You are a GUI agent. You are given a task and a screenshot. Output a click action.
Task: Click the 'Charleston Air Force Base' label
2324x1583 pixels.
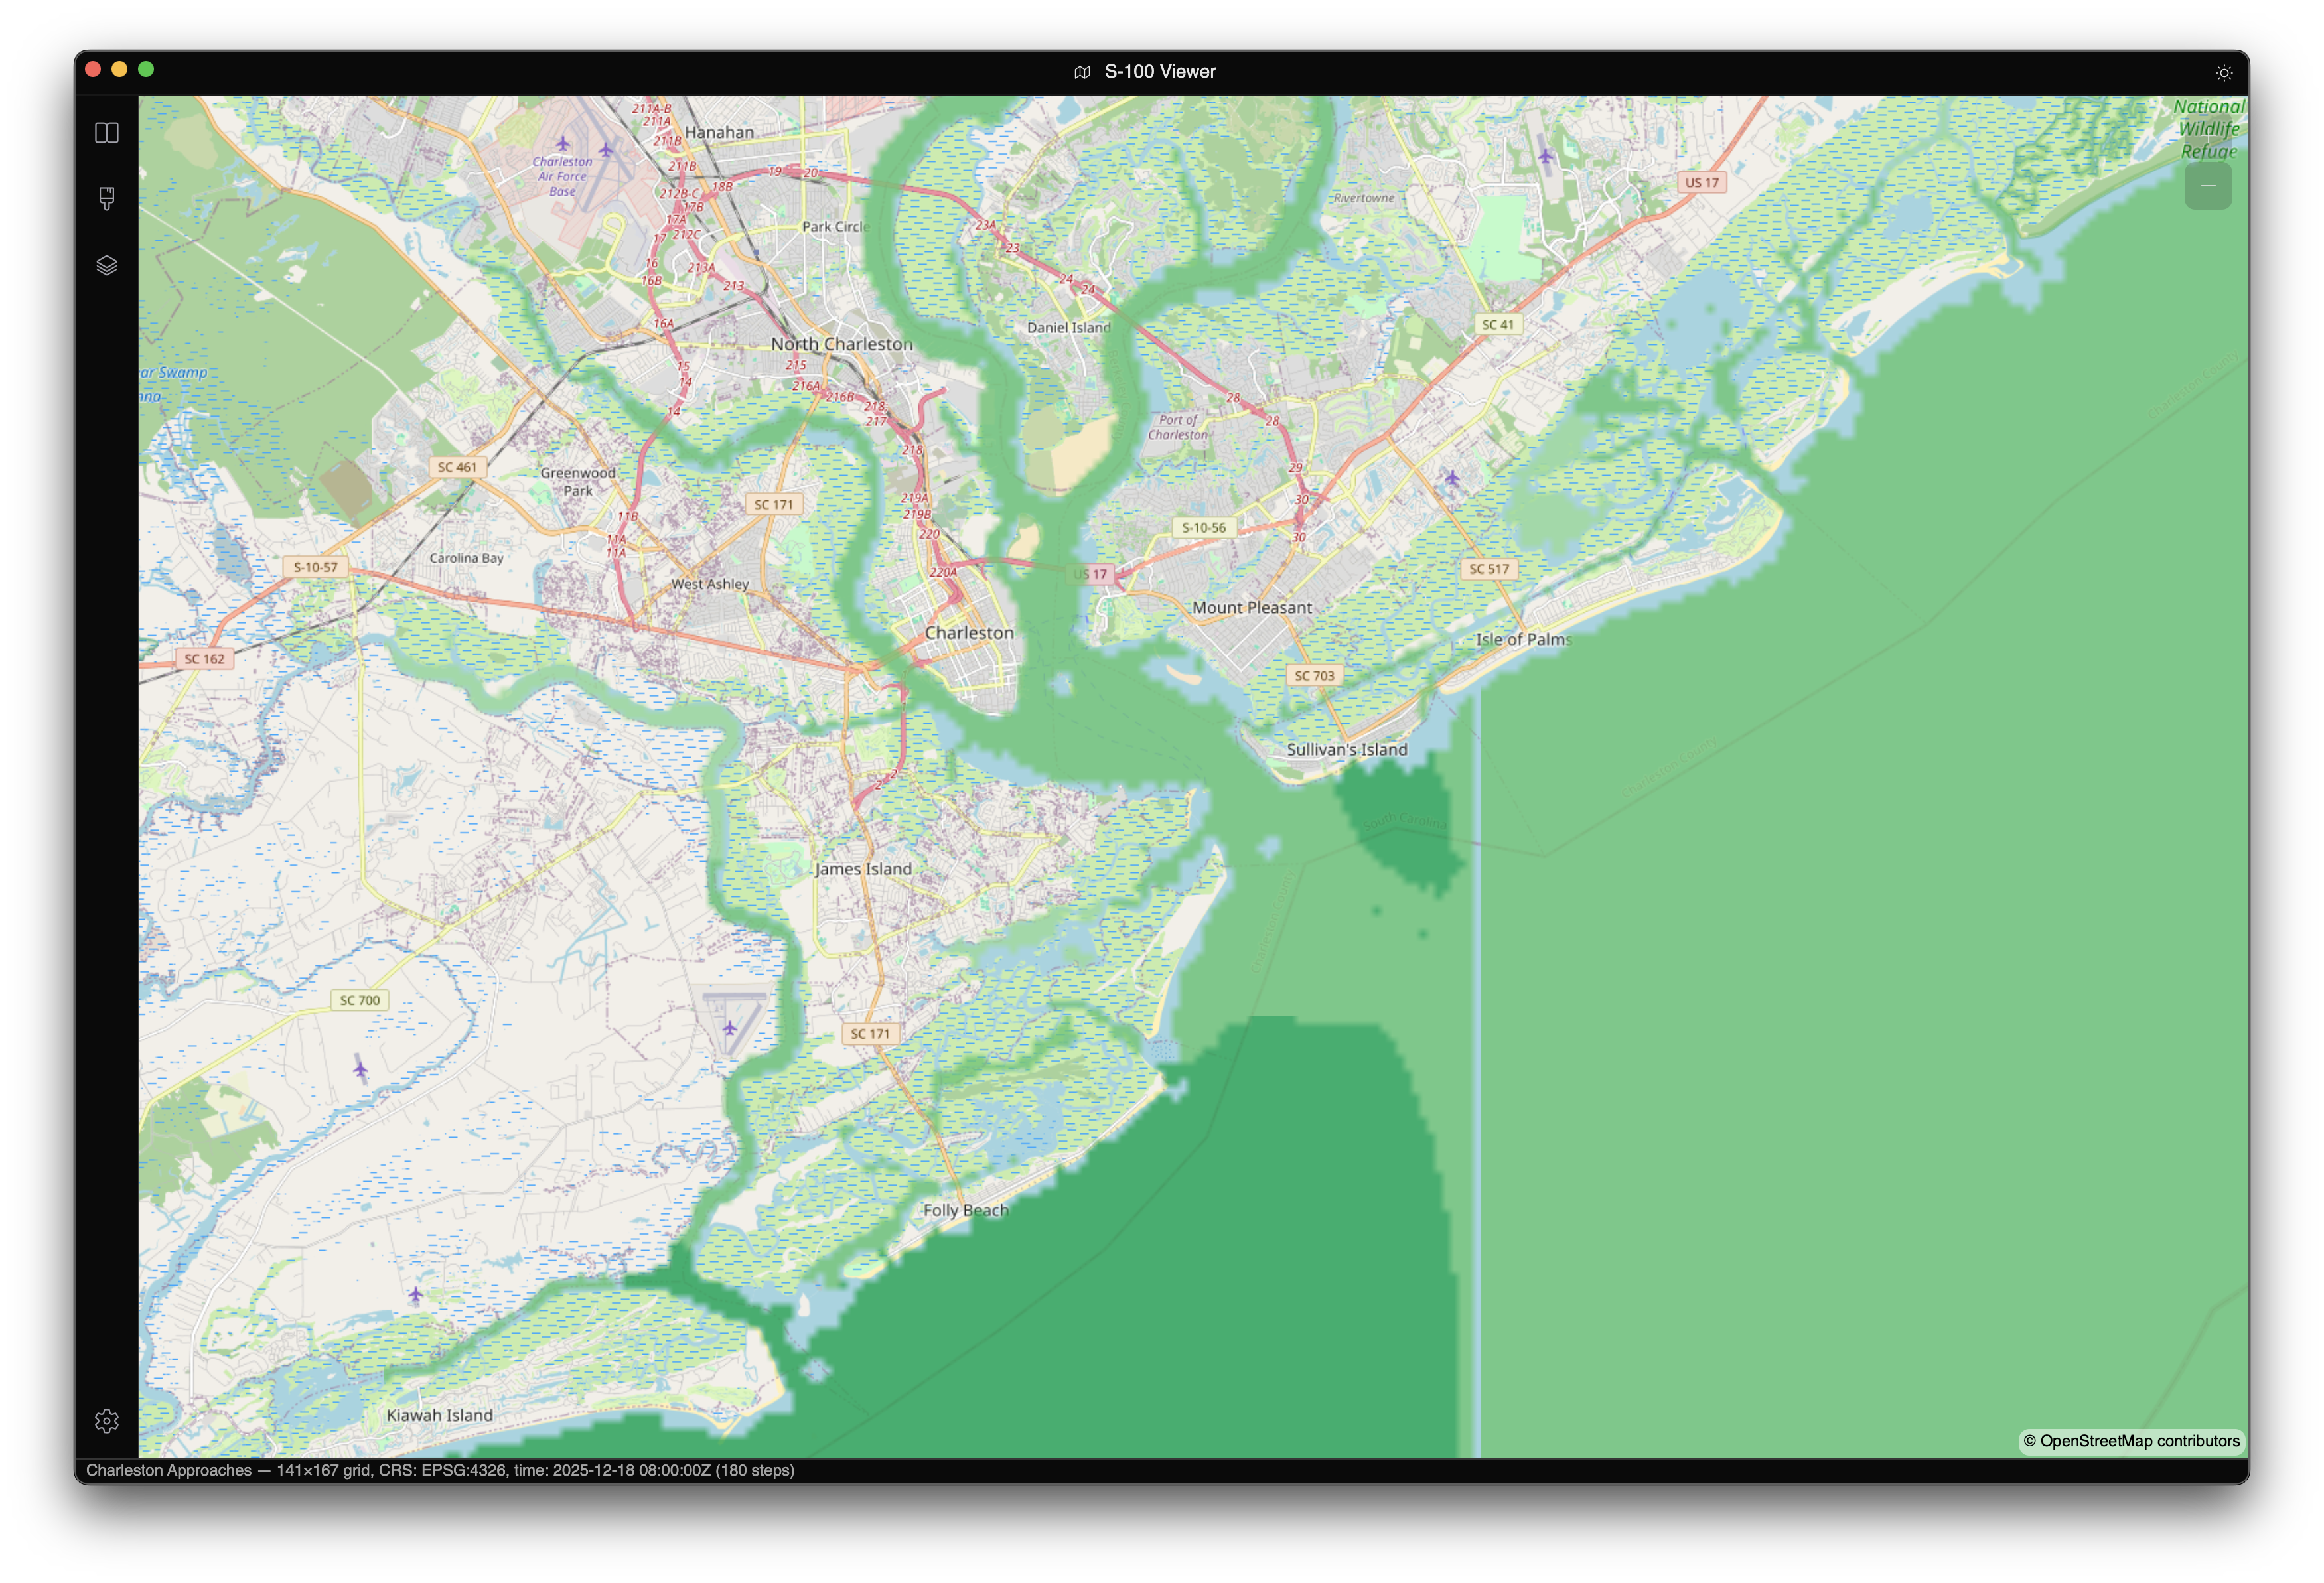tap(562, 176)
